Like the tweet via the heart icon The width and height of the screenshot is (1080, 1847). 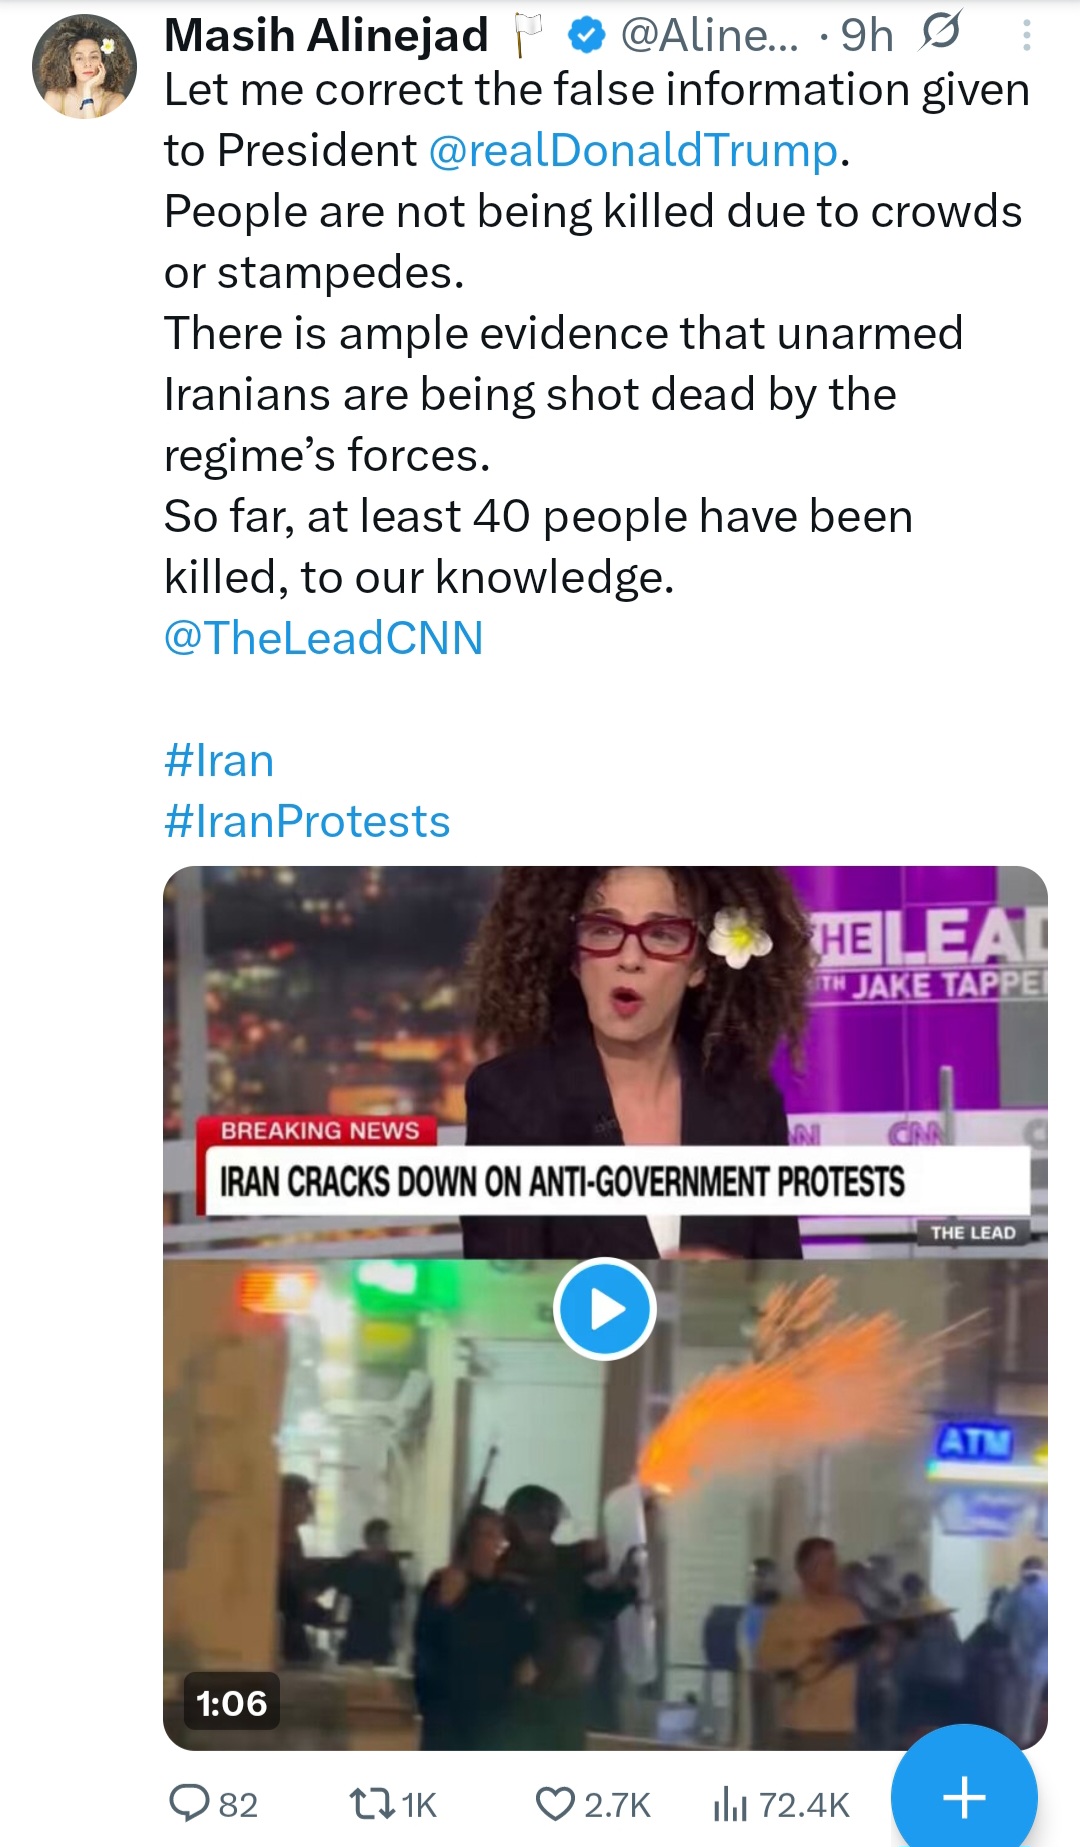(x=555, y=1804)
